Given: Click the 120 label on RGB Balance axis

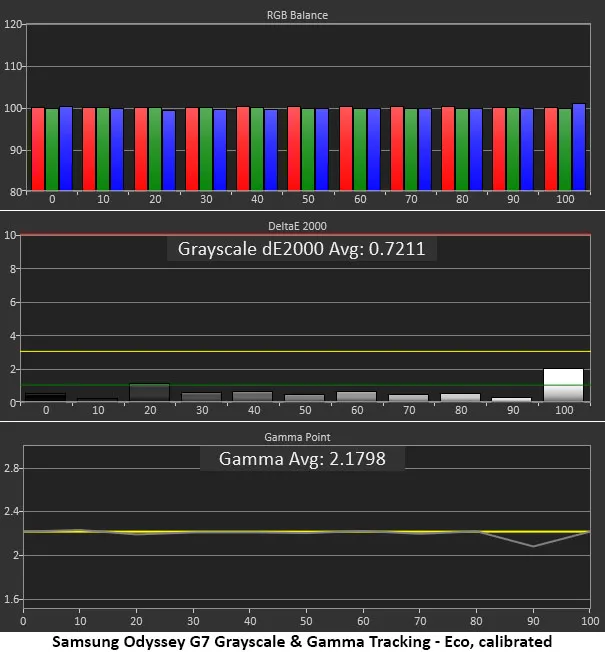Looking at the screenshot, I should click(x=12, y=24).
